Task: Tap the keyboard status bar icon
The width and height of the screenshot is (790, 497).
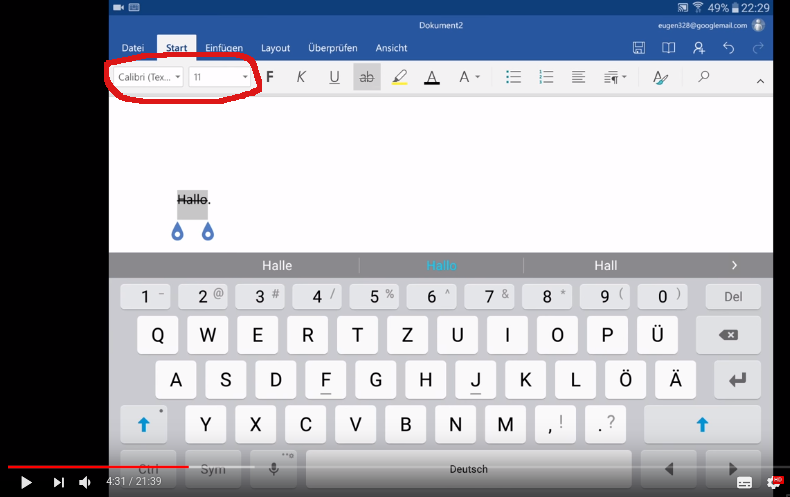Action: 134,7
